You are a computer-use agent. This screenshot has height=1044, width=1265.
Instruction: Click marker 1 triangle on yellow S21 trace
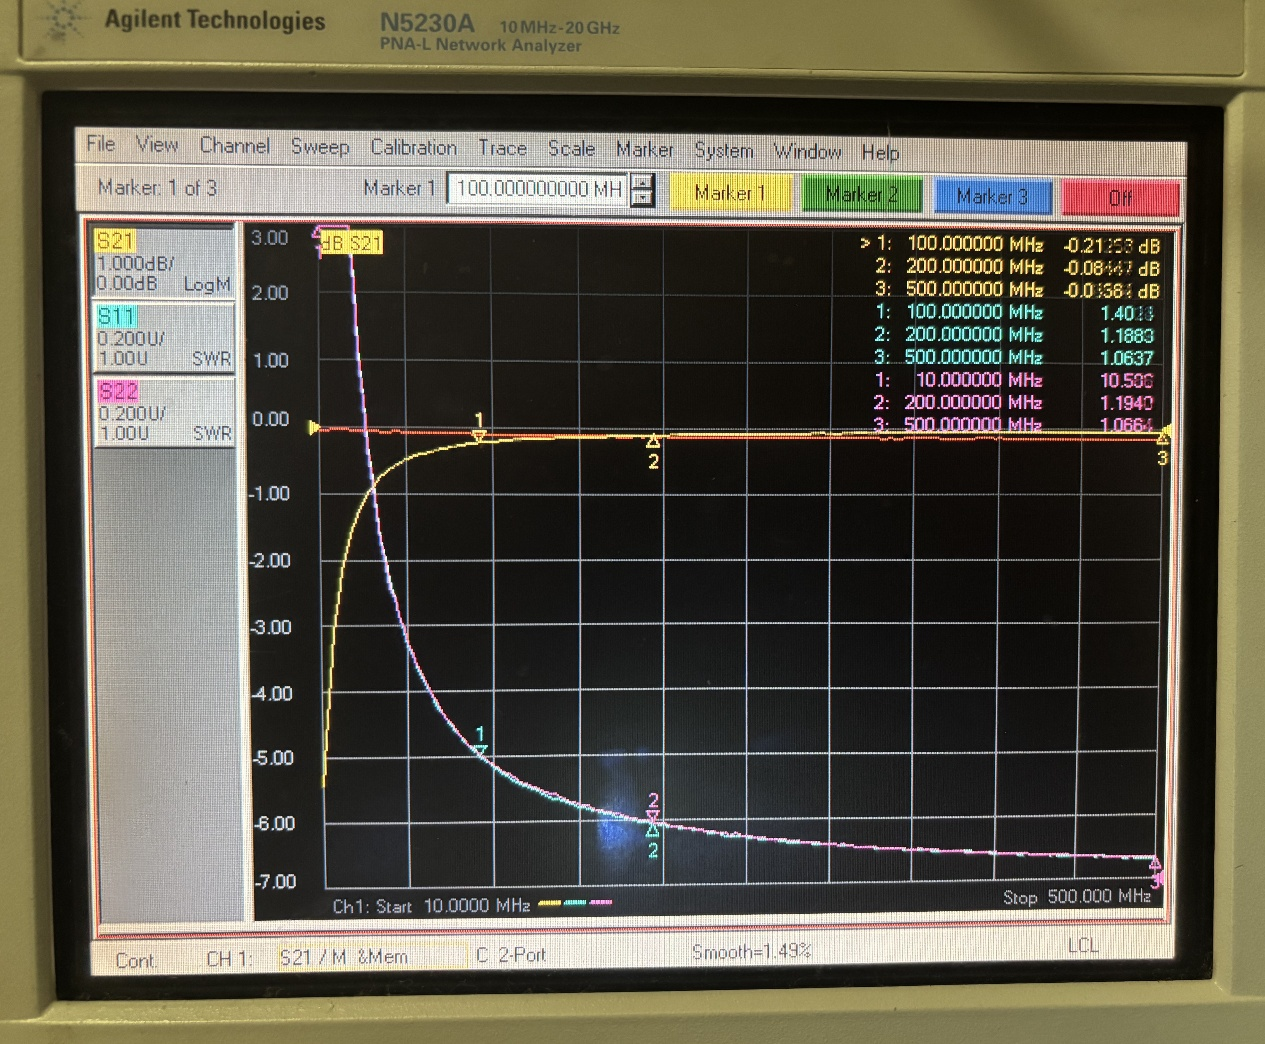pos(479,435)
